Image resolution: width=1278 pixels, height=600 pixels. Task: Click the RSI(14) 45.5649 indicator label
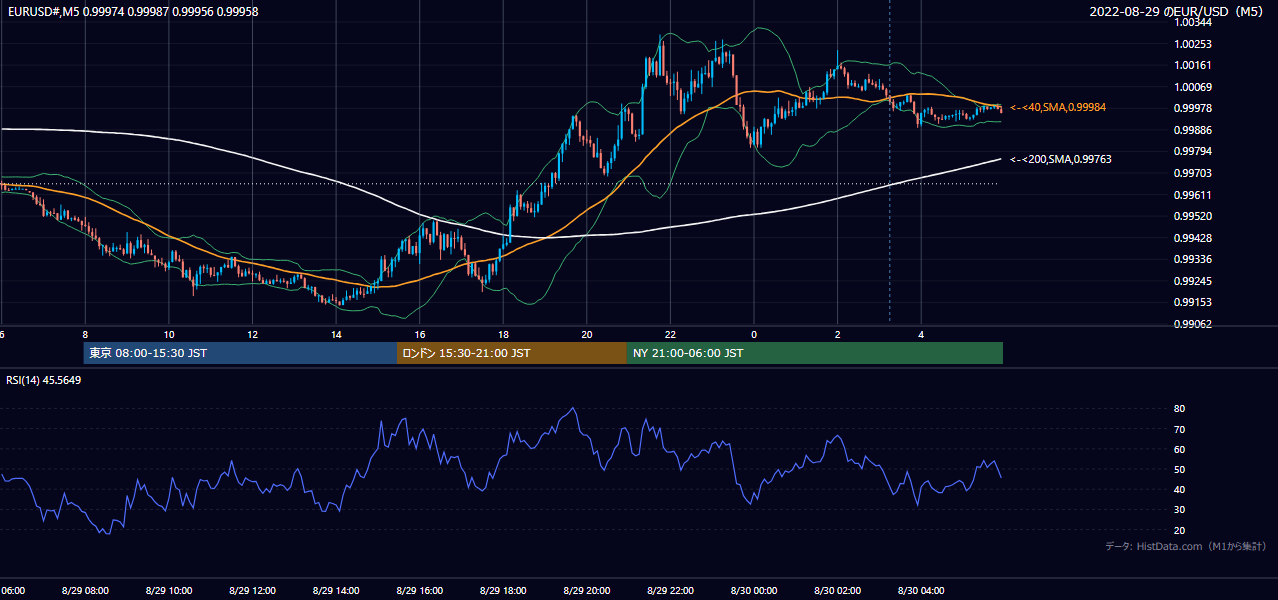[x=44, y=380]
